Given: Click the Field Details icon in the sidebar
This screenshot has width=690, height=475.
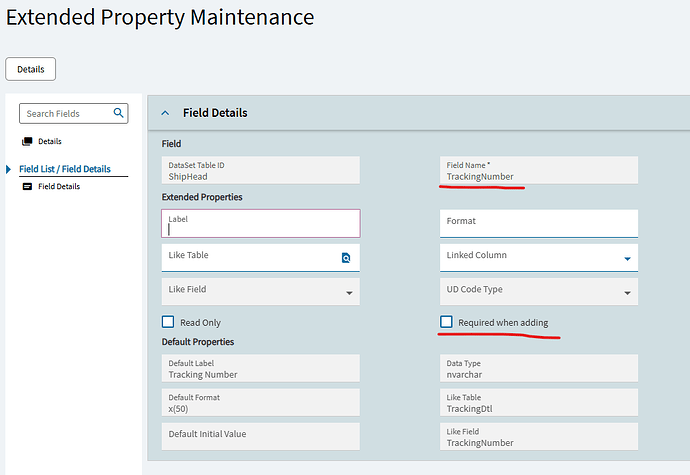Looking at the screenshot, I should click(27, 187).
